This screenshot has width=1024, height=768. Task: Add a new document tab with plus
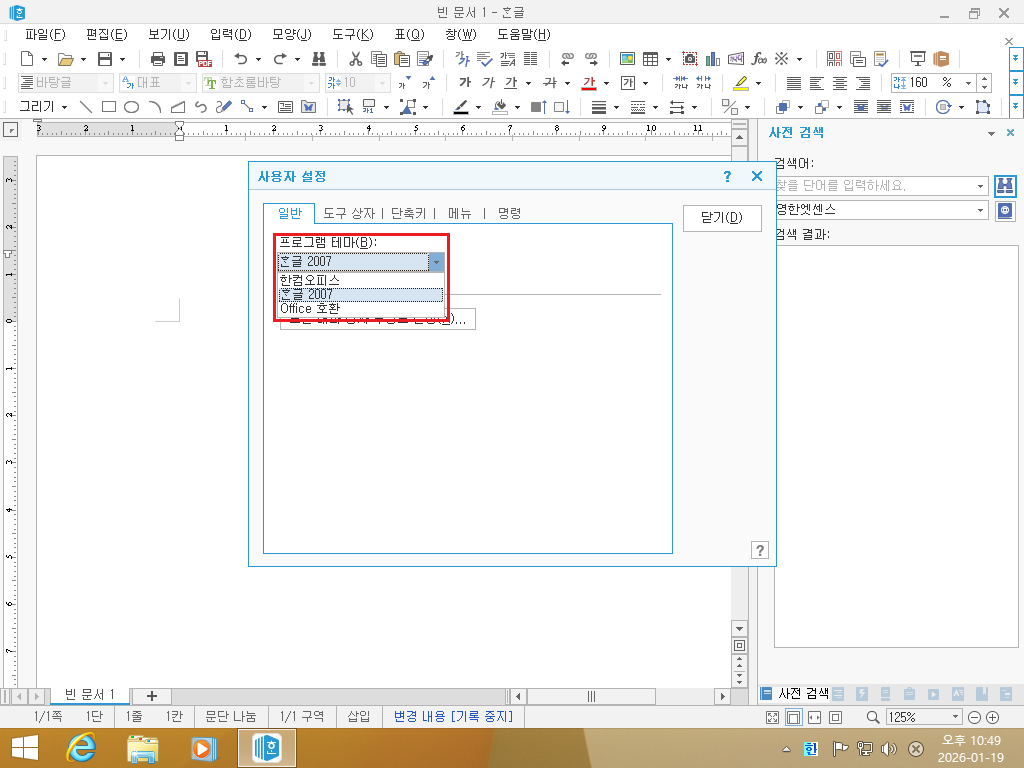click(151, 695)
